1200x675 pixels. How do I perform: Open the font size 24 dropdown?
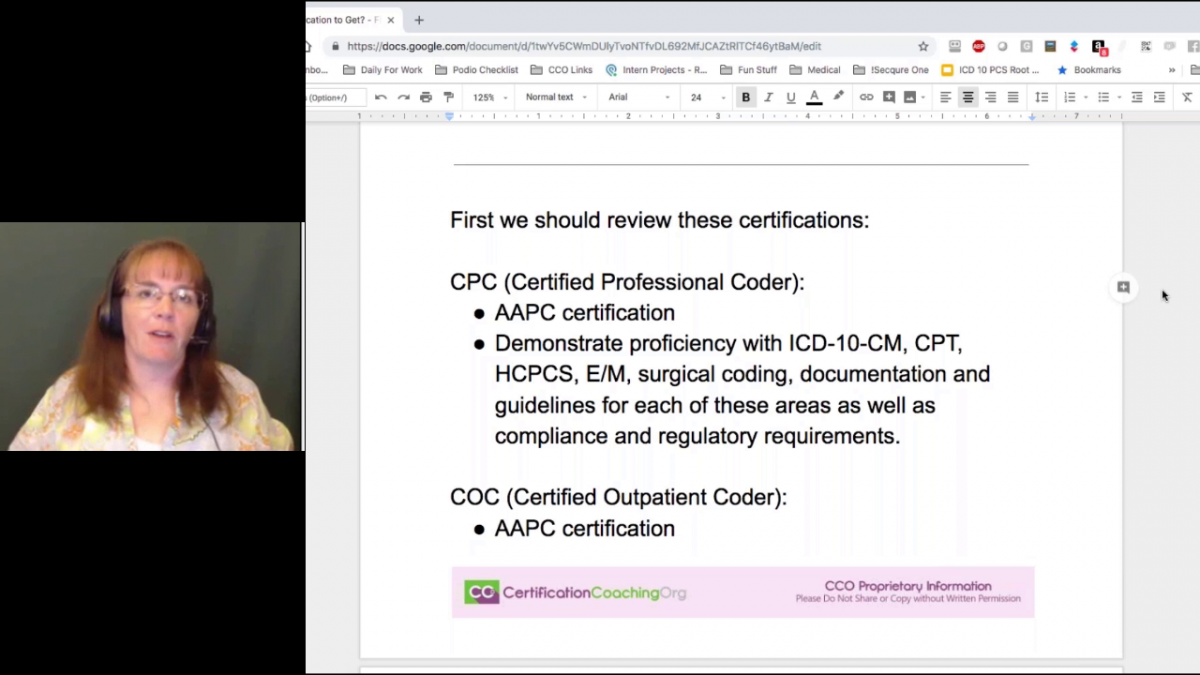tap(705, 96)
